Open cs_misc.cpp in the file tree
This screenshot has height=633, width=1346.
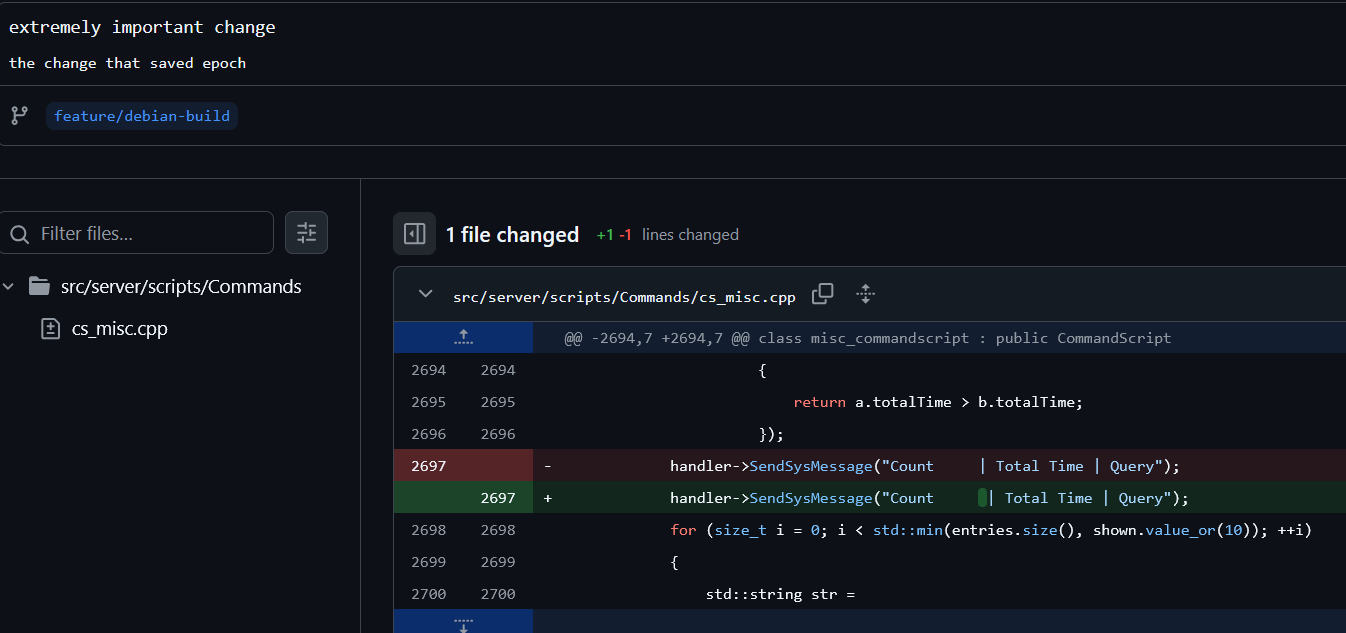(120, 328)
